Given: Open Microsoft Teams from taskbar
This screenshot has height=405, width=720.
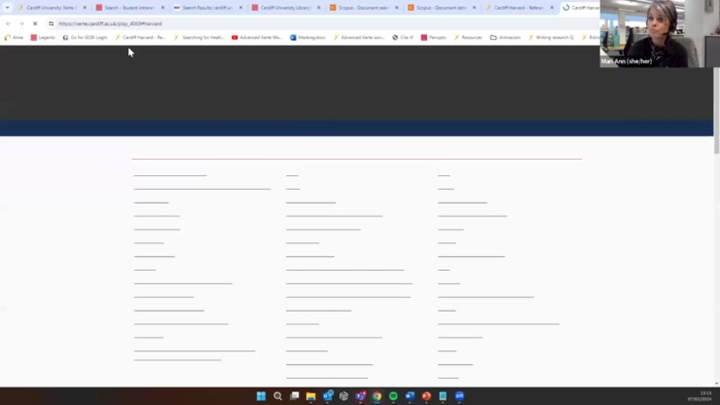Looking at the screenshot, I should click(360, 396).
